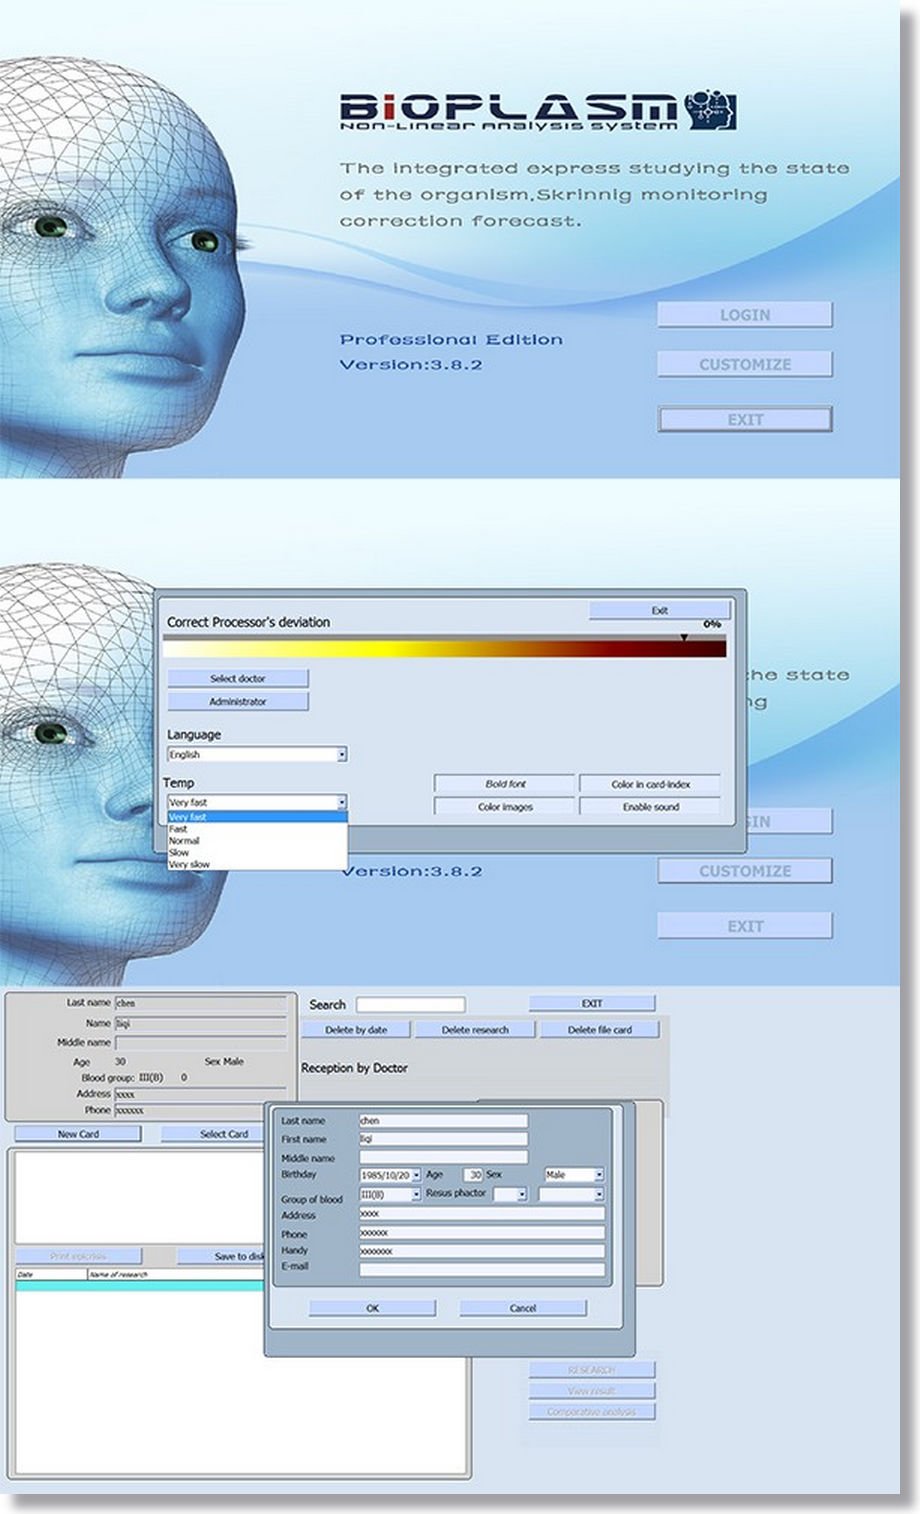Click the Print epicrisis button
Image resolution: width=920 pixels, height=1514 pixels.
pyautogui.click(x=78, y=1256)
